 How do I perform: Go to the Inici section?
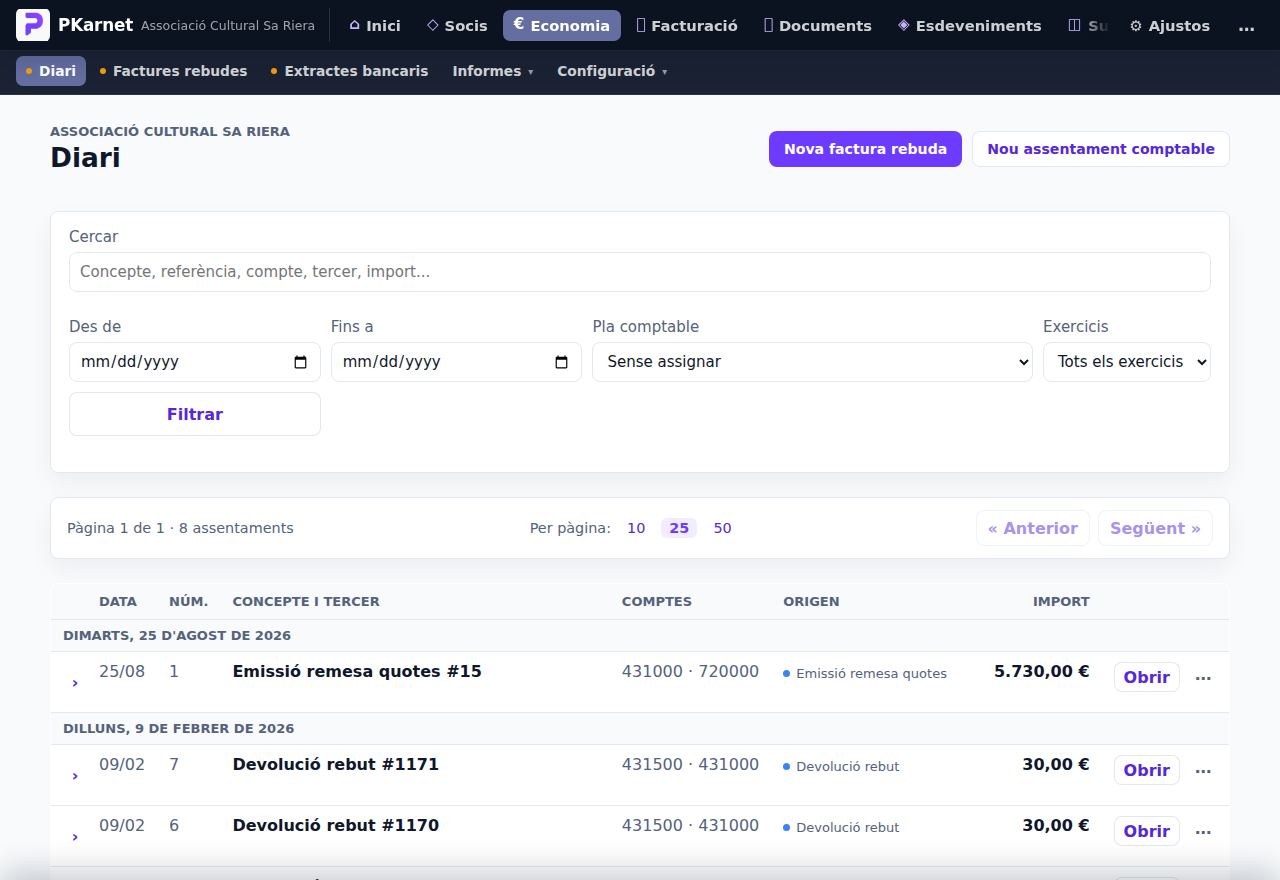tap(374, 26)
